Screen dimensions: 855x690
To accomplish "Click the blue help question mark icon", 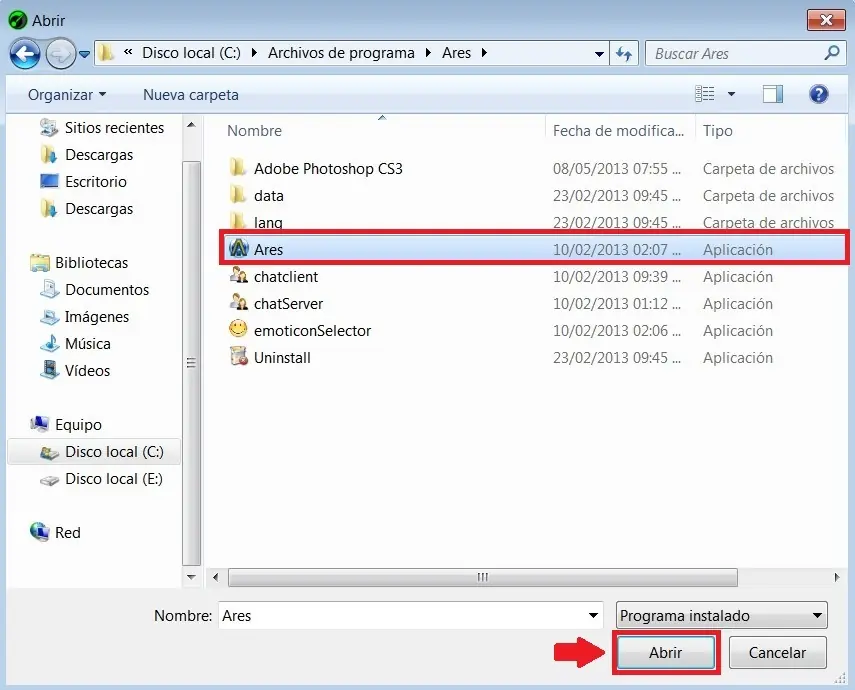I will coord(818,94).
